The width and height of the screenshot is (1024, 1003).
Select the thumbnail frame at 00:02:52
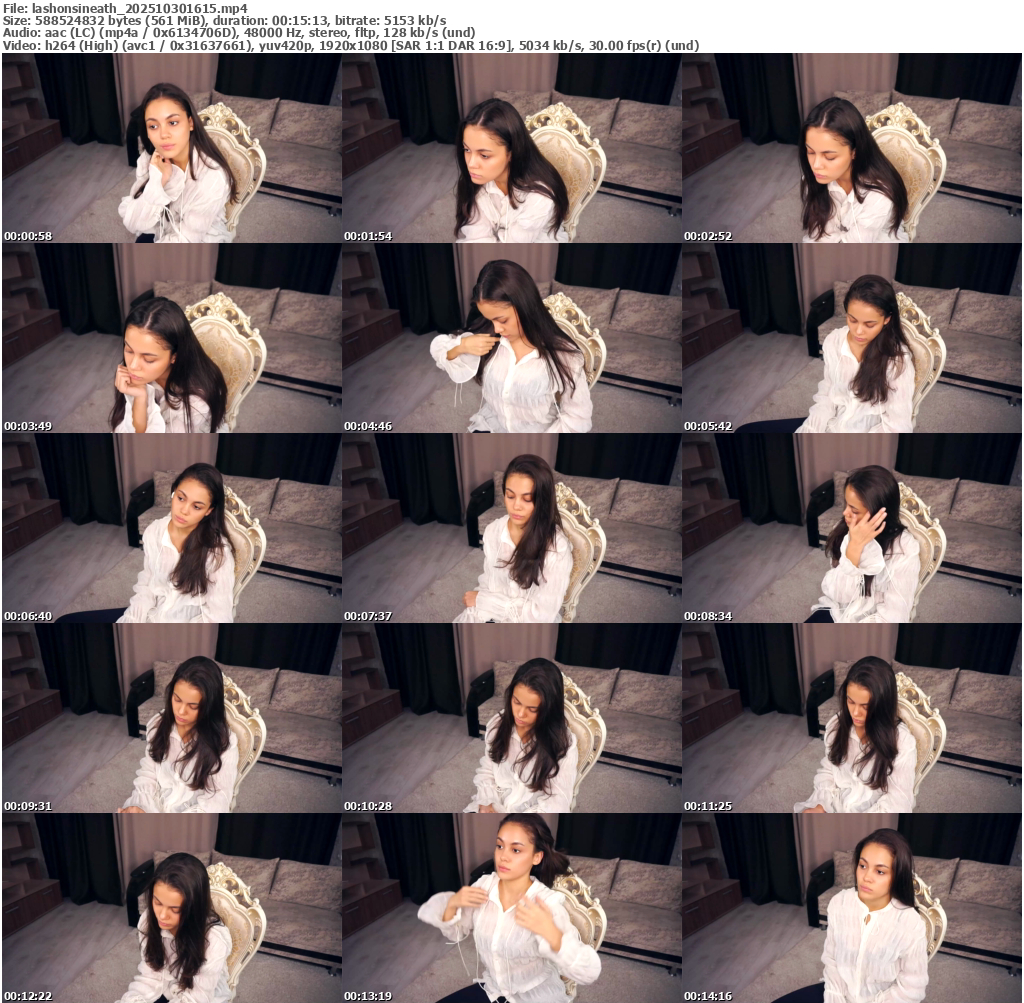click(x=852, y=148)
